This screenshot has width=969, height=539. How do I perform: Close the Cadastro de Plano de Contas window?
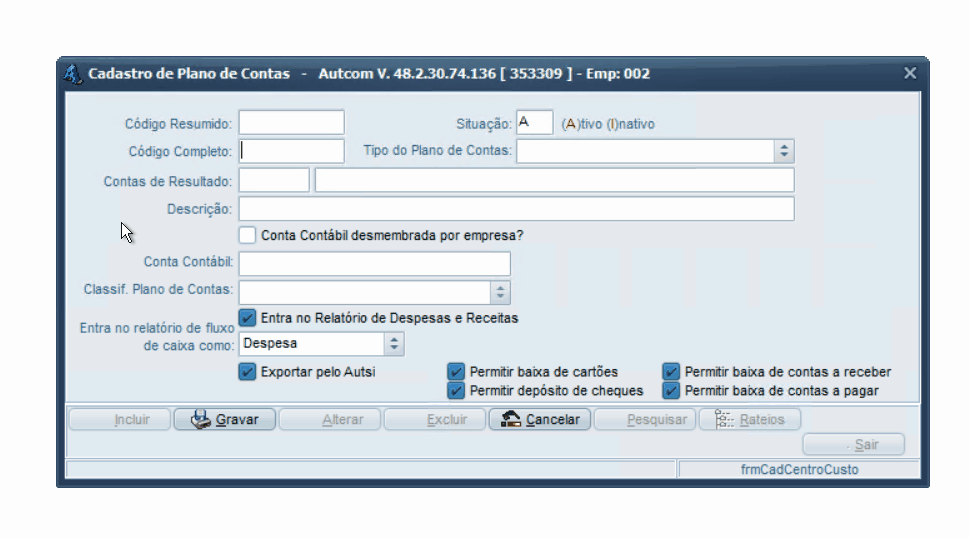coord(910,73)
